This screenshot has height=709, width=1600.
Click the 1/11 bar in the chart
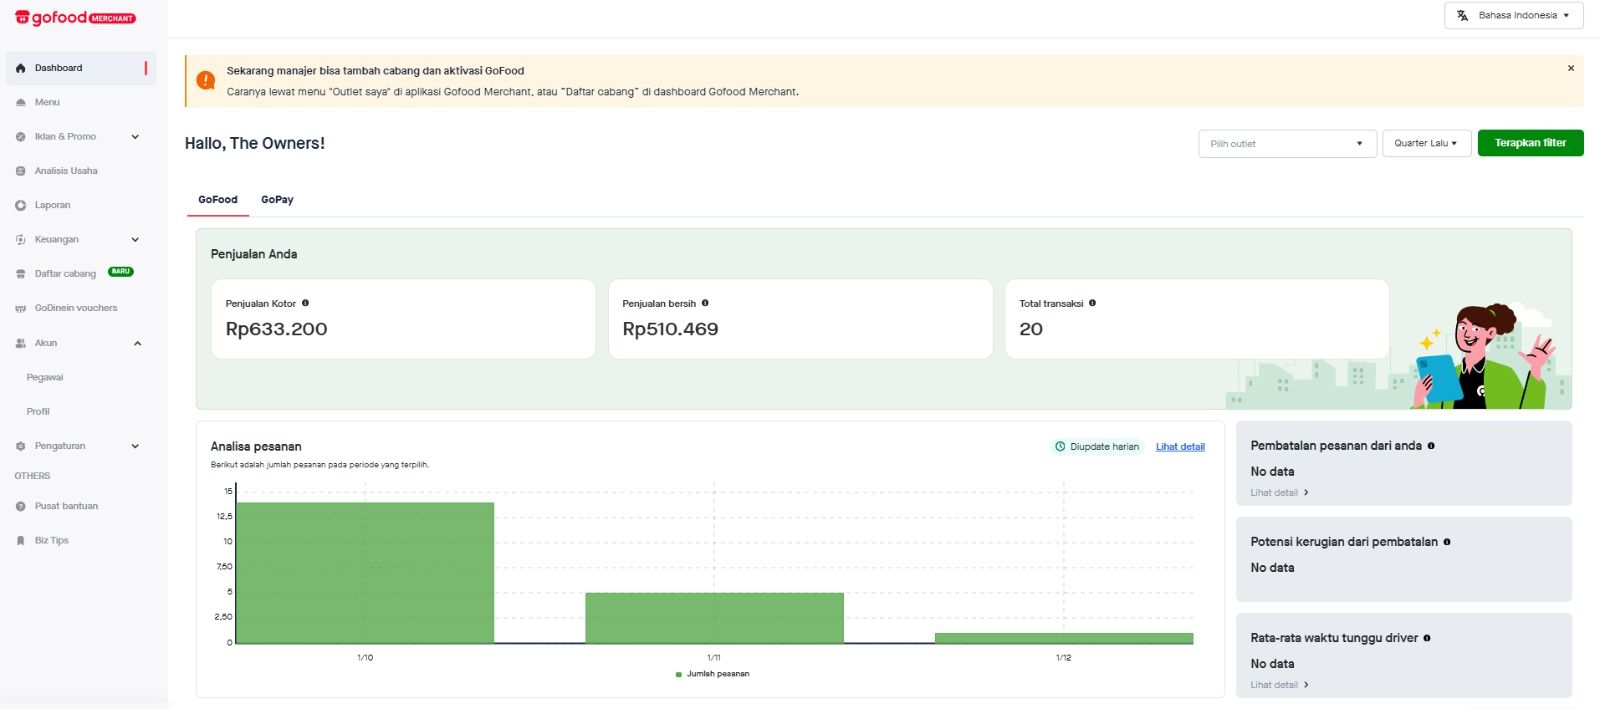[714, 618]
